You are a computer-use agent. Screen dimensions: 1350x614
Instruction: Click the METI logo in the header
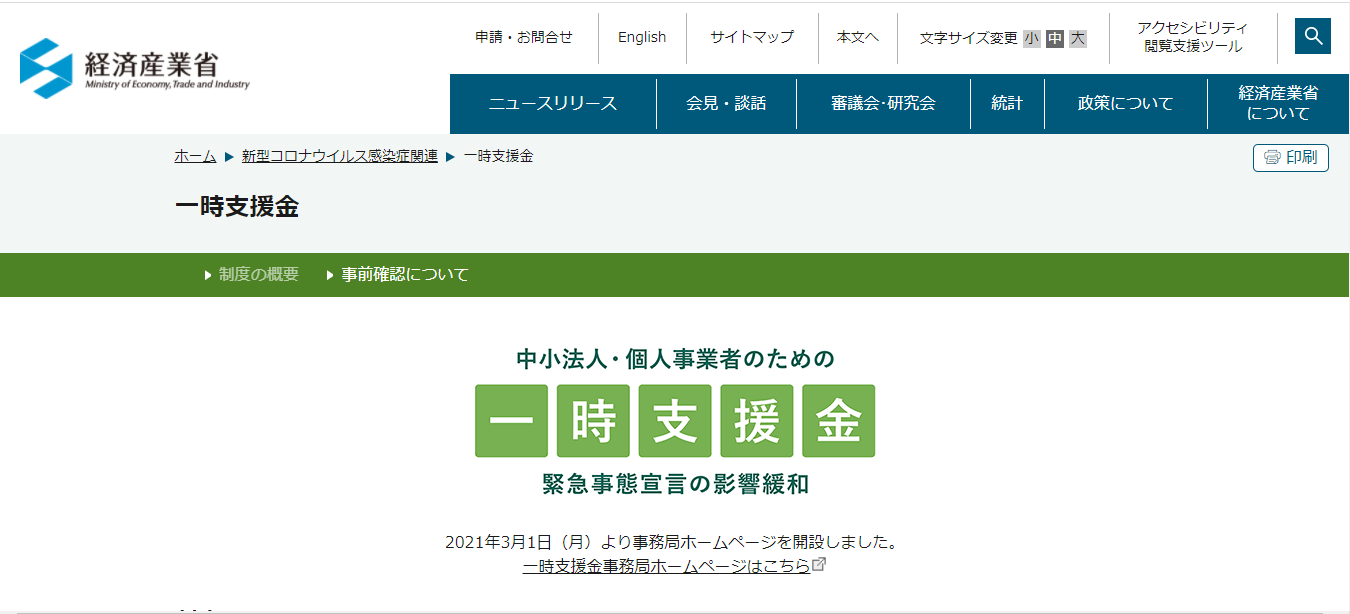pos(135,68)
